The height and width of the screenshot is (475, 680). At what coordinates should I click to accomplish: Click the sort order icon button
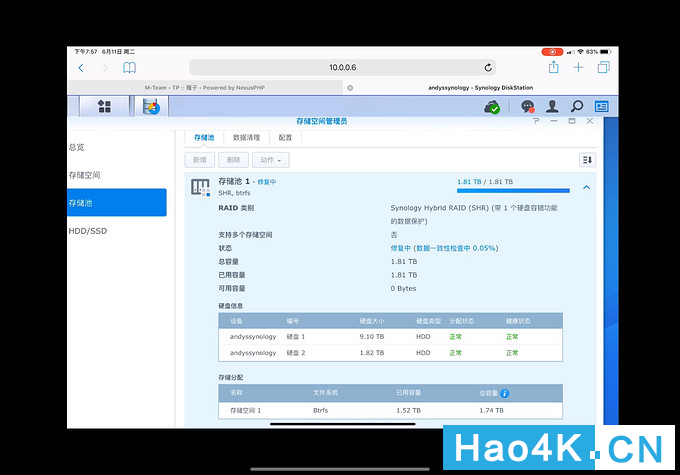(x=587, y=160)
